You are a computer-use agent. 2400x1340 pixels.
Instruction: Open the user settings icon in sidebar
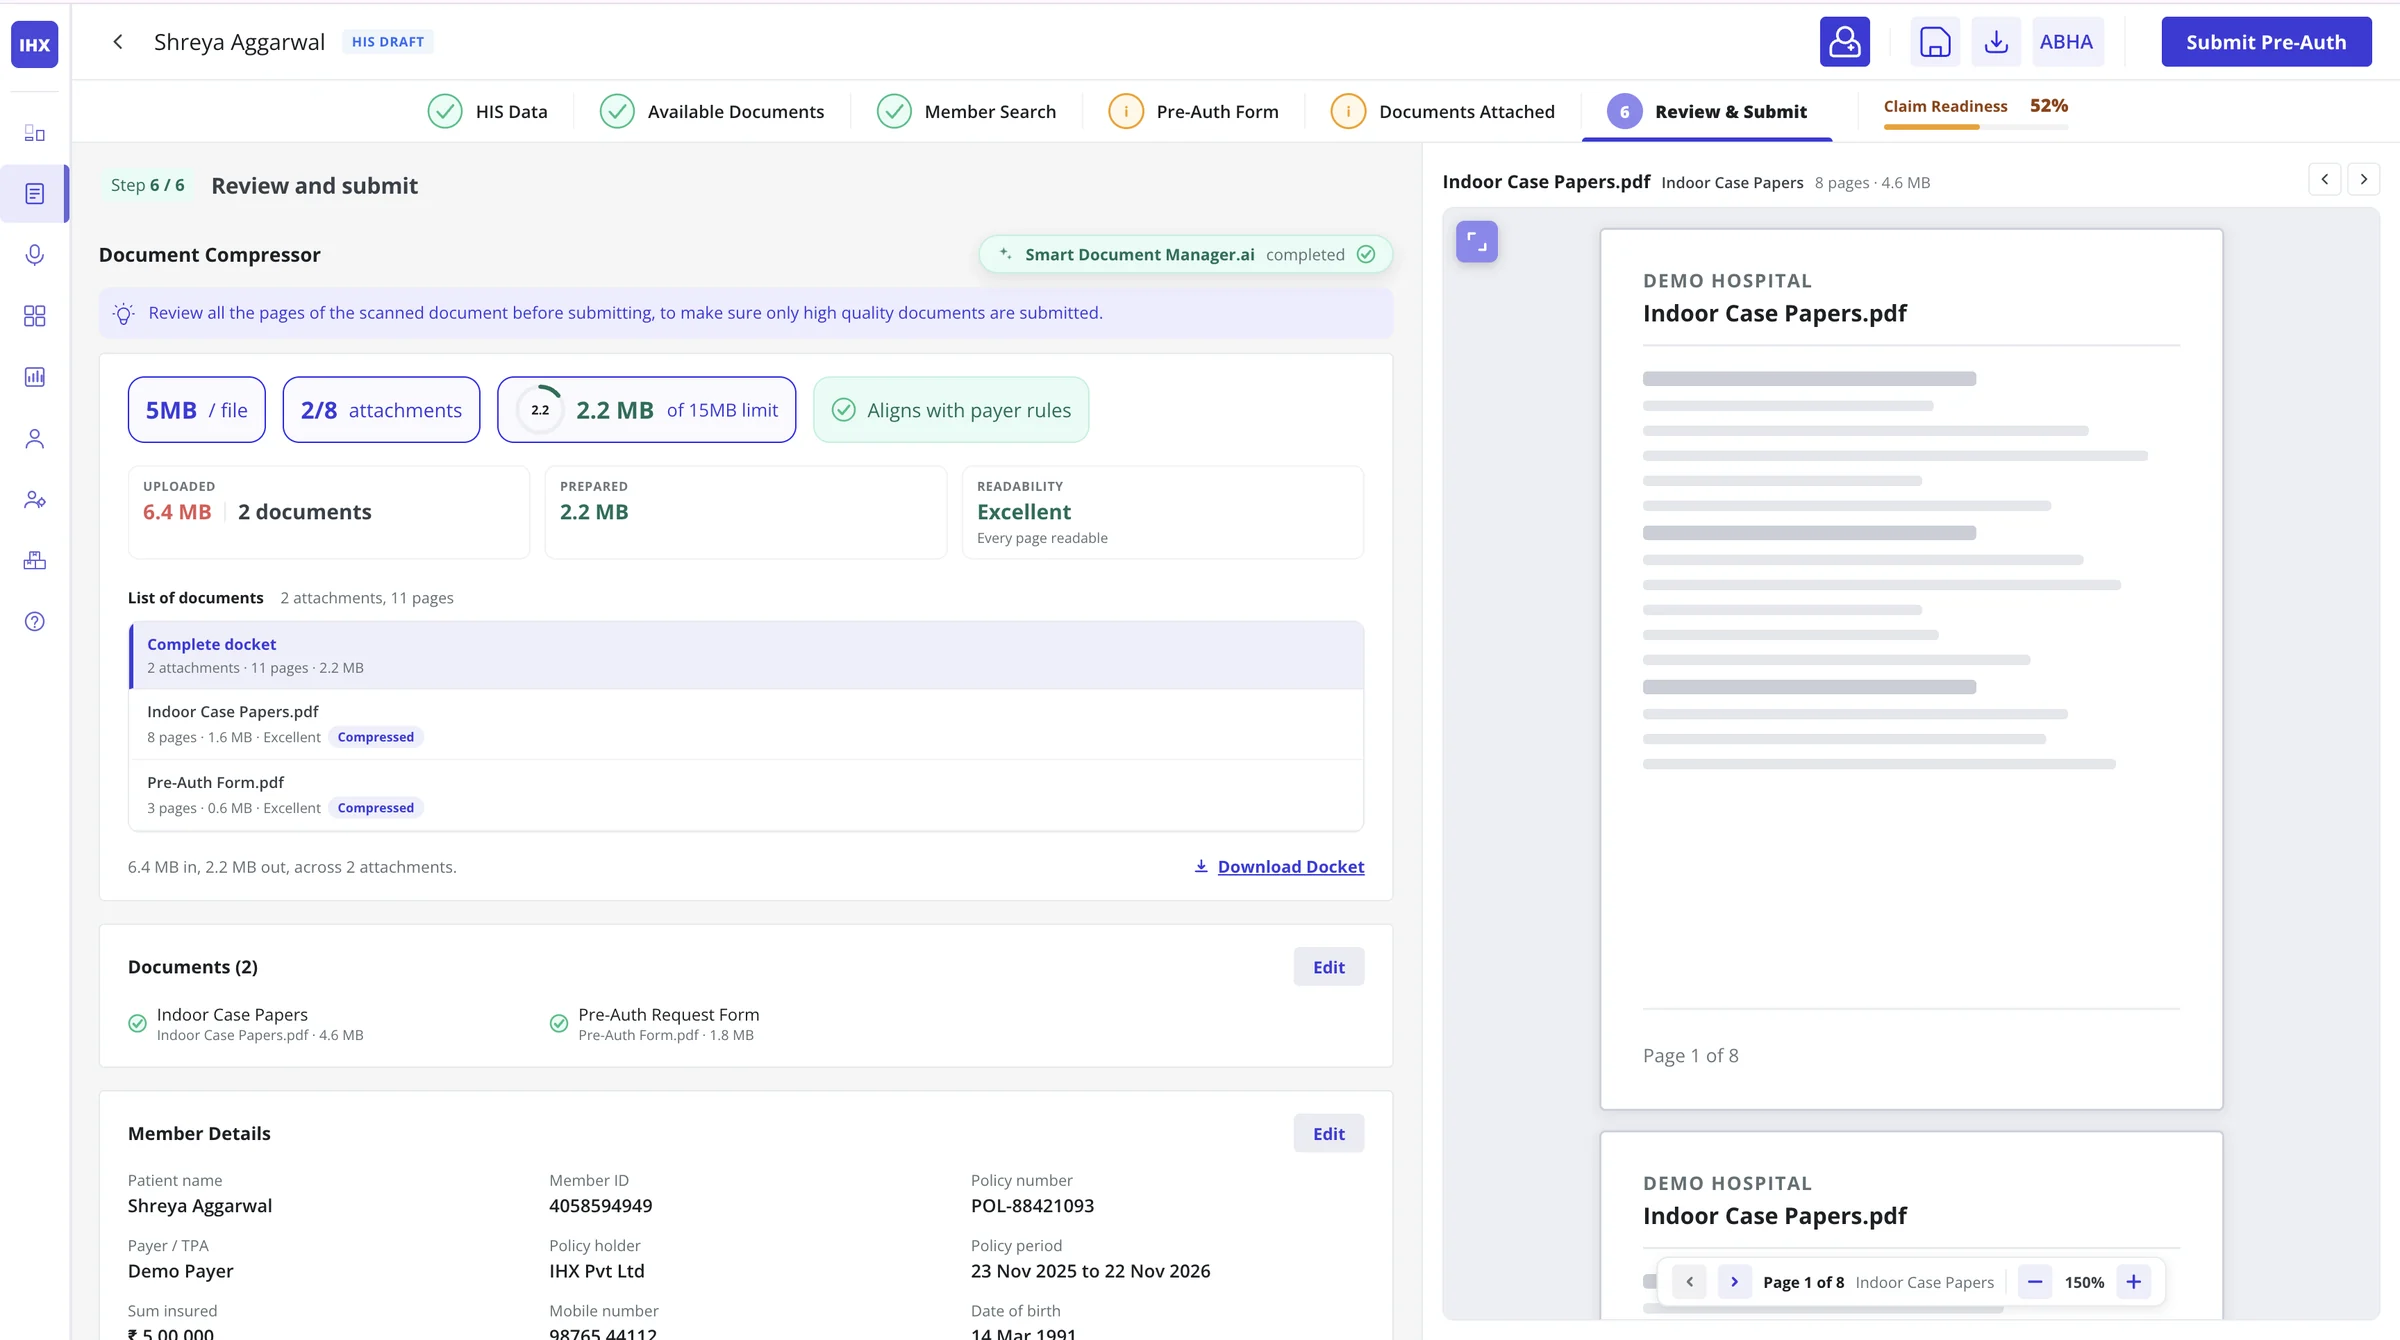point(35,500)
